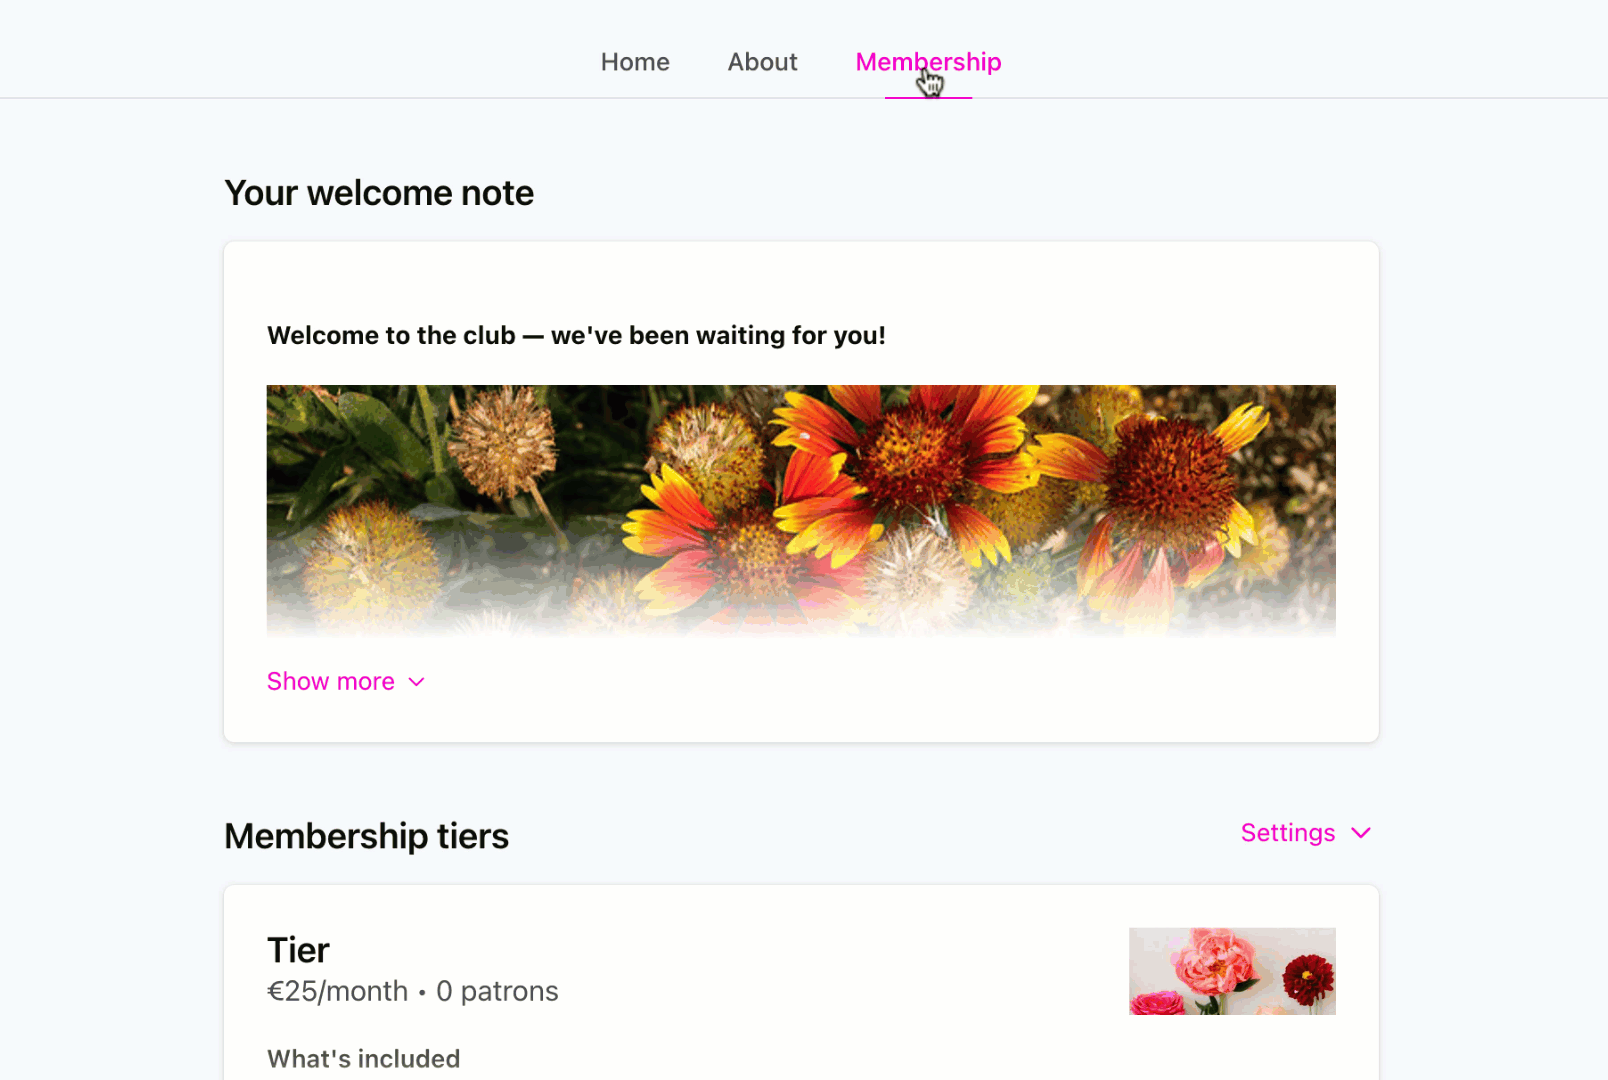
Task: Expand the welcome note with Show more
Action: pos(346,682)
